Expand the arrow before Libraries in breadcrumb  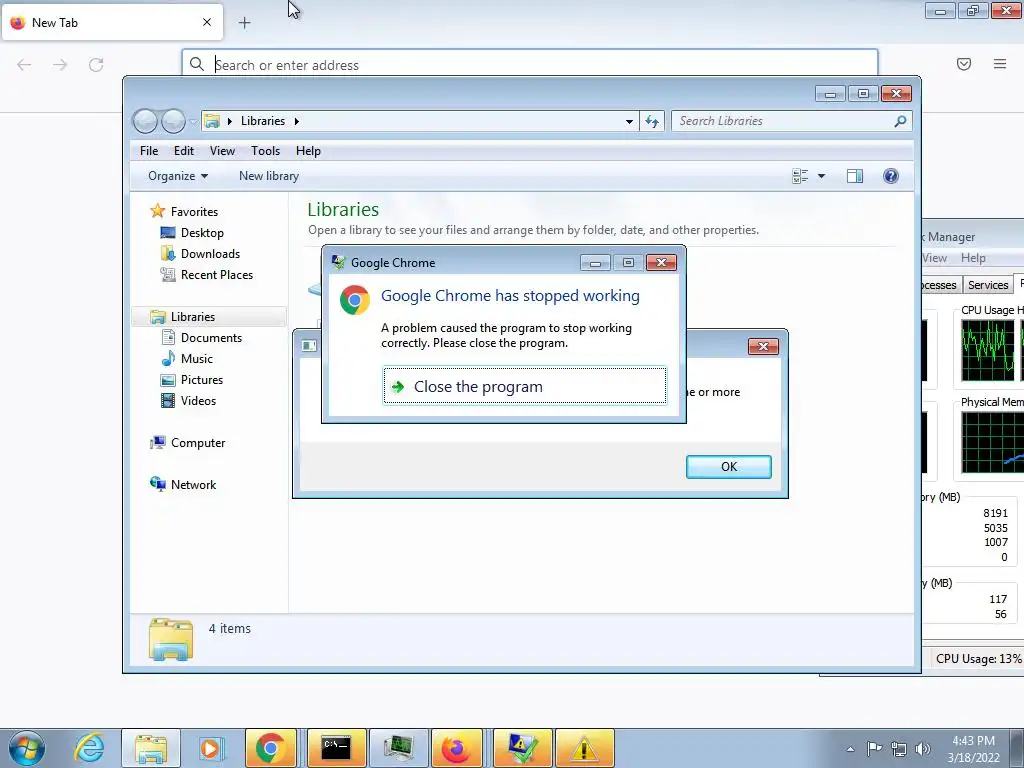[x=229, y=121]
